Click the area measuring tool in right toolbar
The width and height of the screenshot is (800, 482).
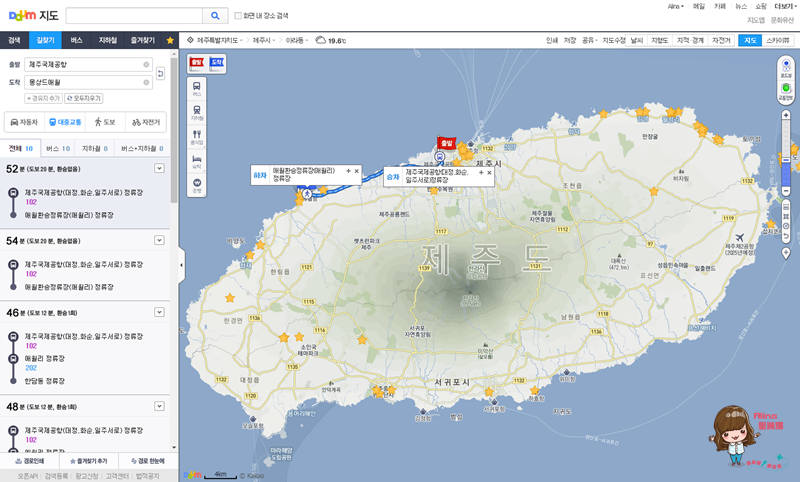pos(786,216)
